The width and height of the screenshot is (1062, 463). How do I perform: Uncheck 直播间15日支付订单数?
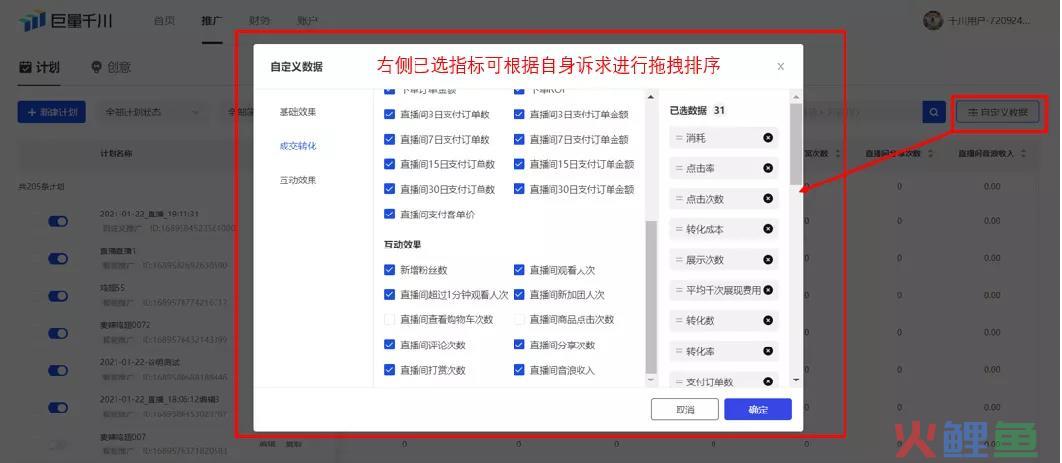[389, 164]
